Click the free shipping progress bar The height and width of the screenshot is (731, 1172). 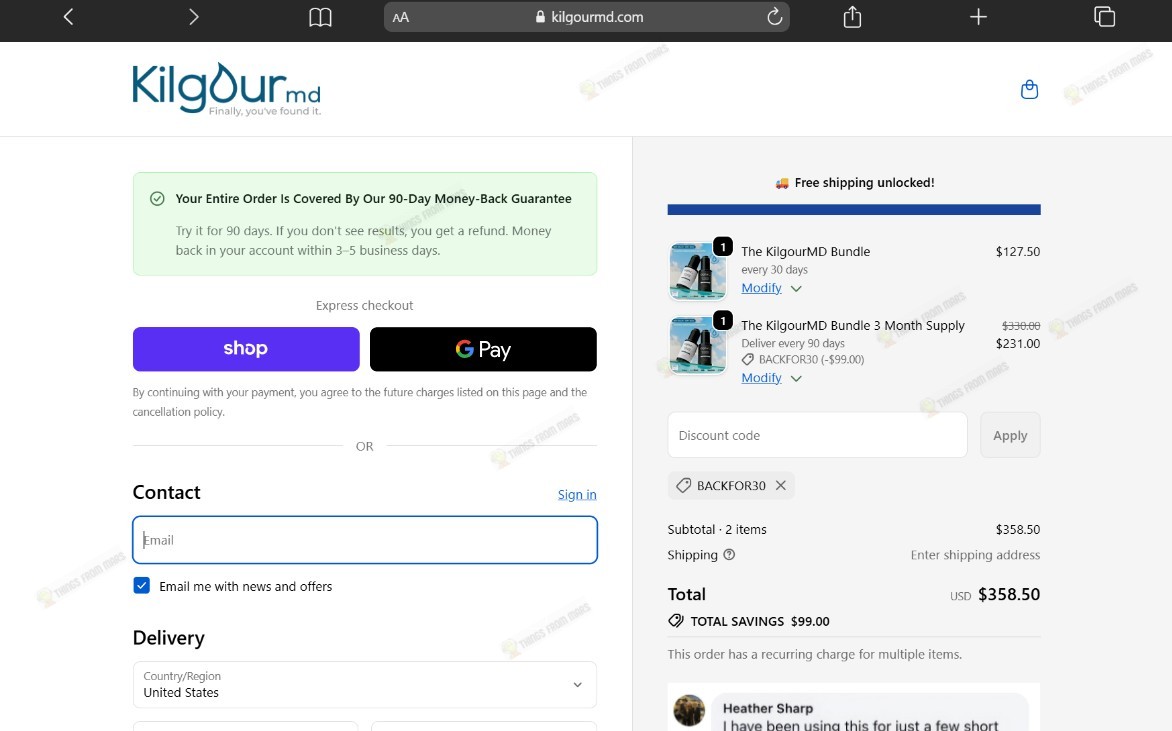(x=854, y=210)
